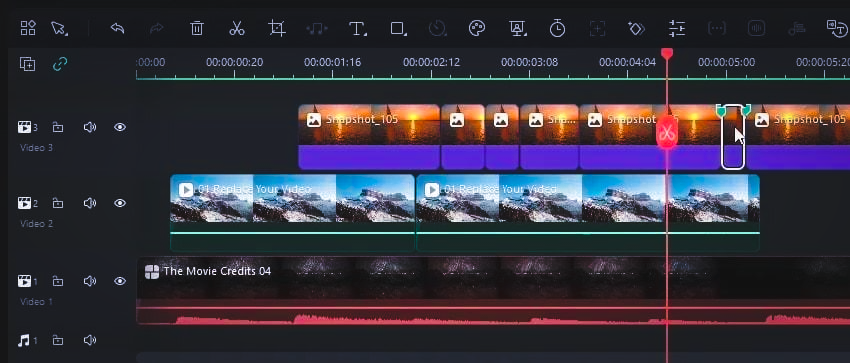The width and height of the screenshot is (850, 363).
Task: Select the Video 3 track icon
Action: [x=25, y=127]
